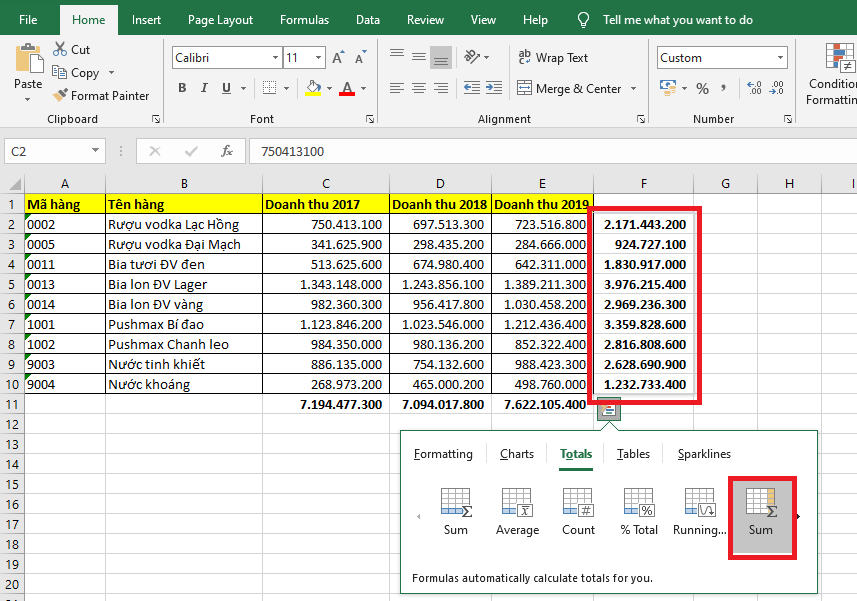Toggle Wrap Text for cells
The image size is (857, 601).
552,58
